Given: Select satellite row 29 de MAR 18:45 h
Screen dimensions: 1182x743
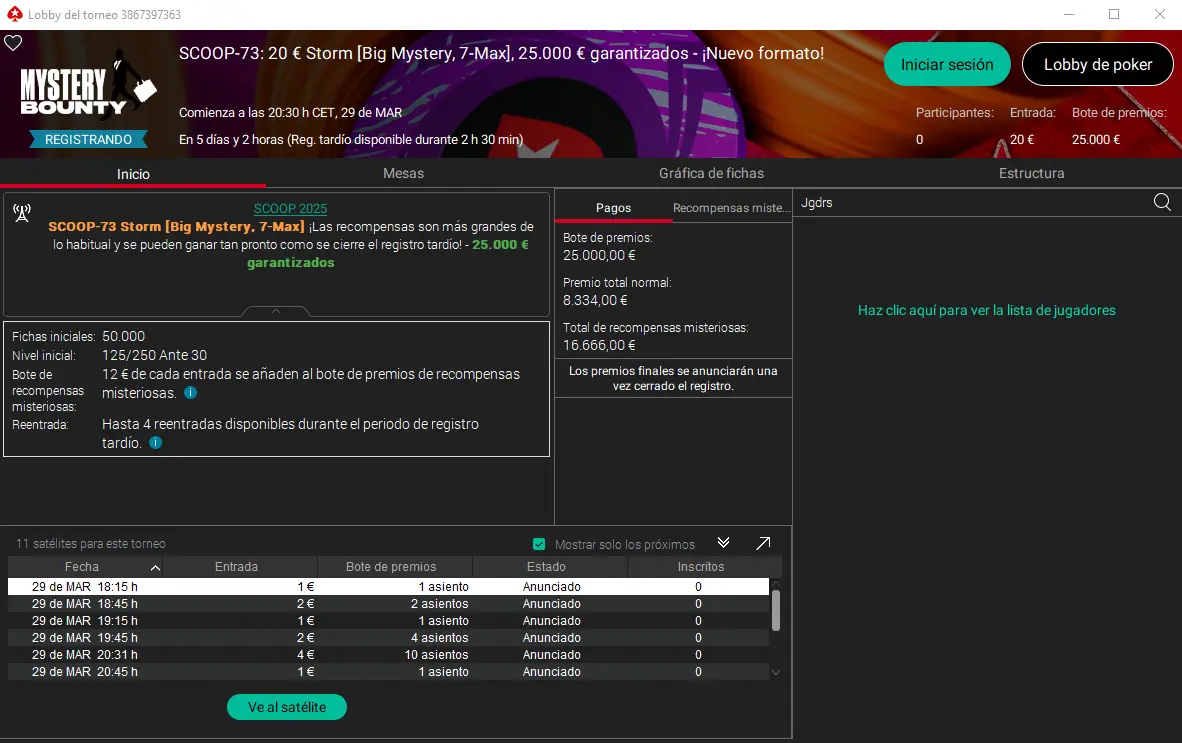Looking at the screenshot, I should coord(388,604).
